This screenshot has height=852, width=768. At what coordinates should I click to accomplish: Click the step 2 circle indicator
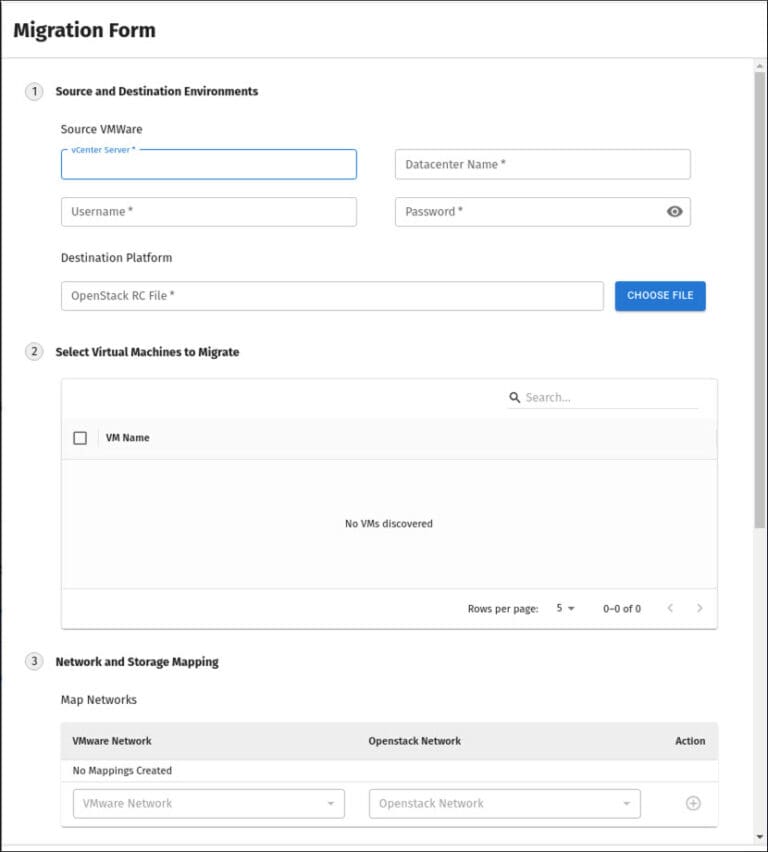34,352
